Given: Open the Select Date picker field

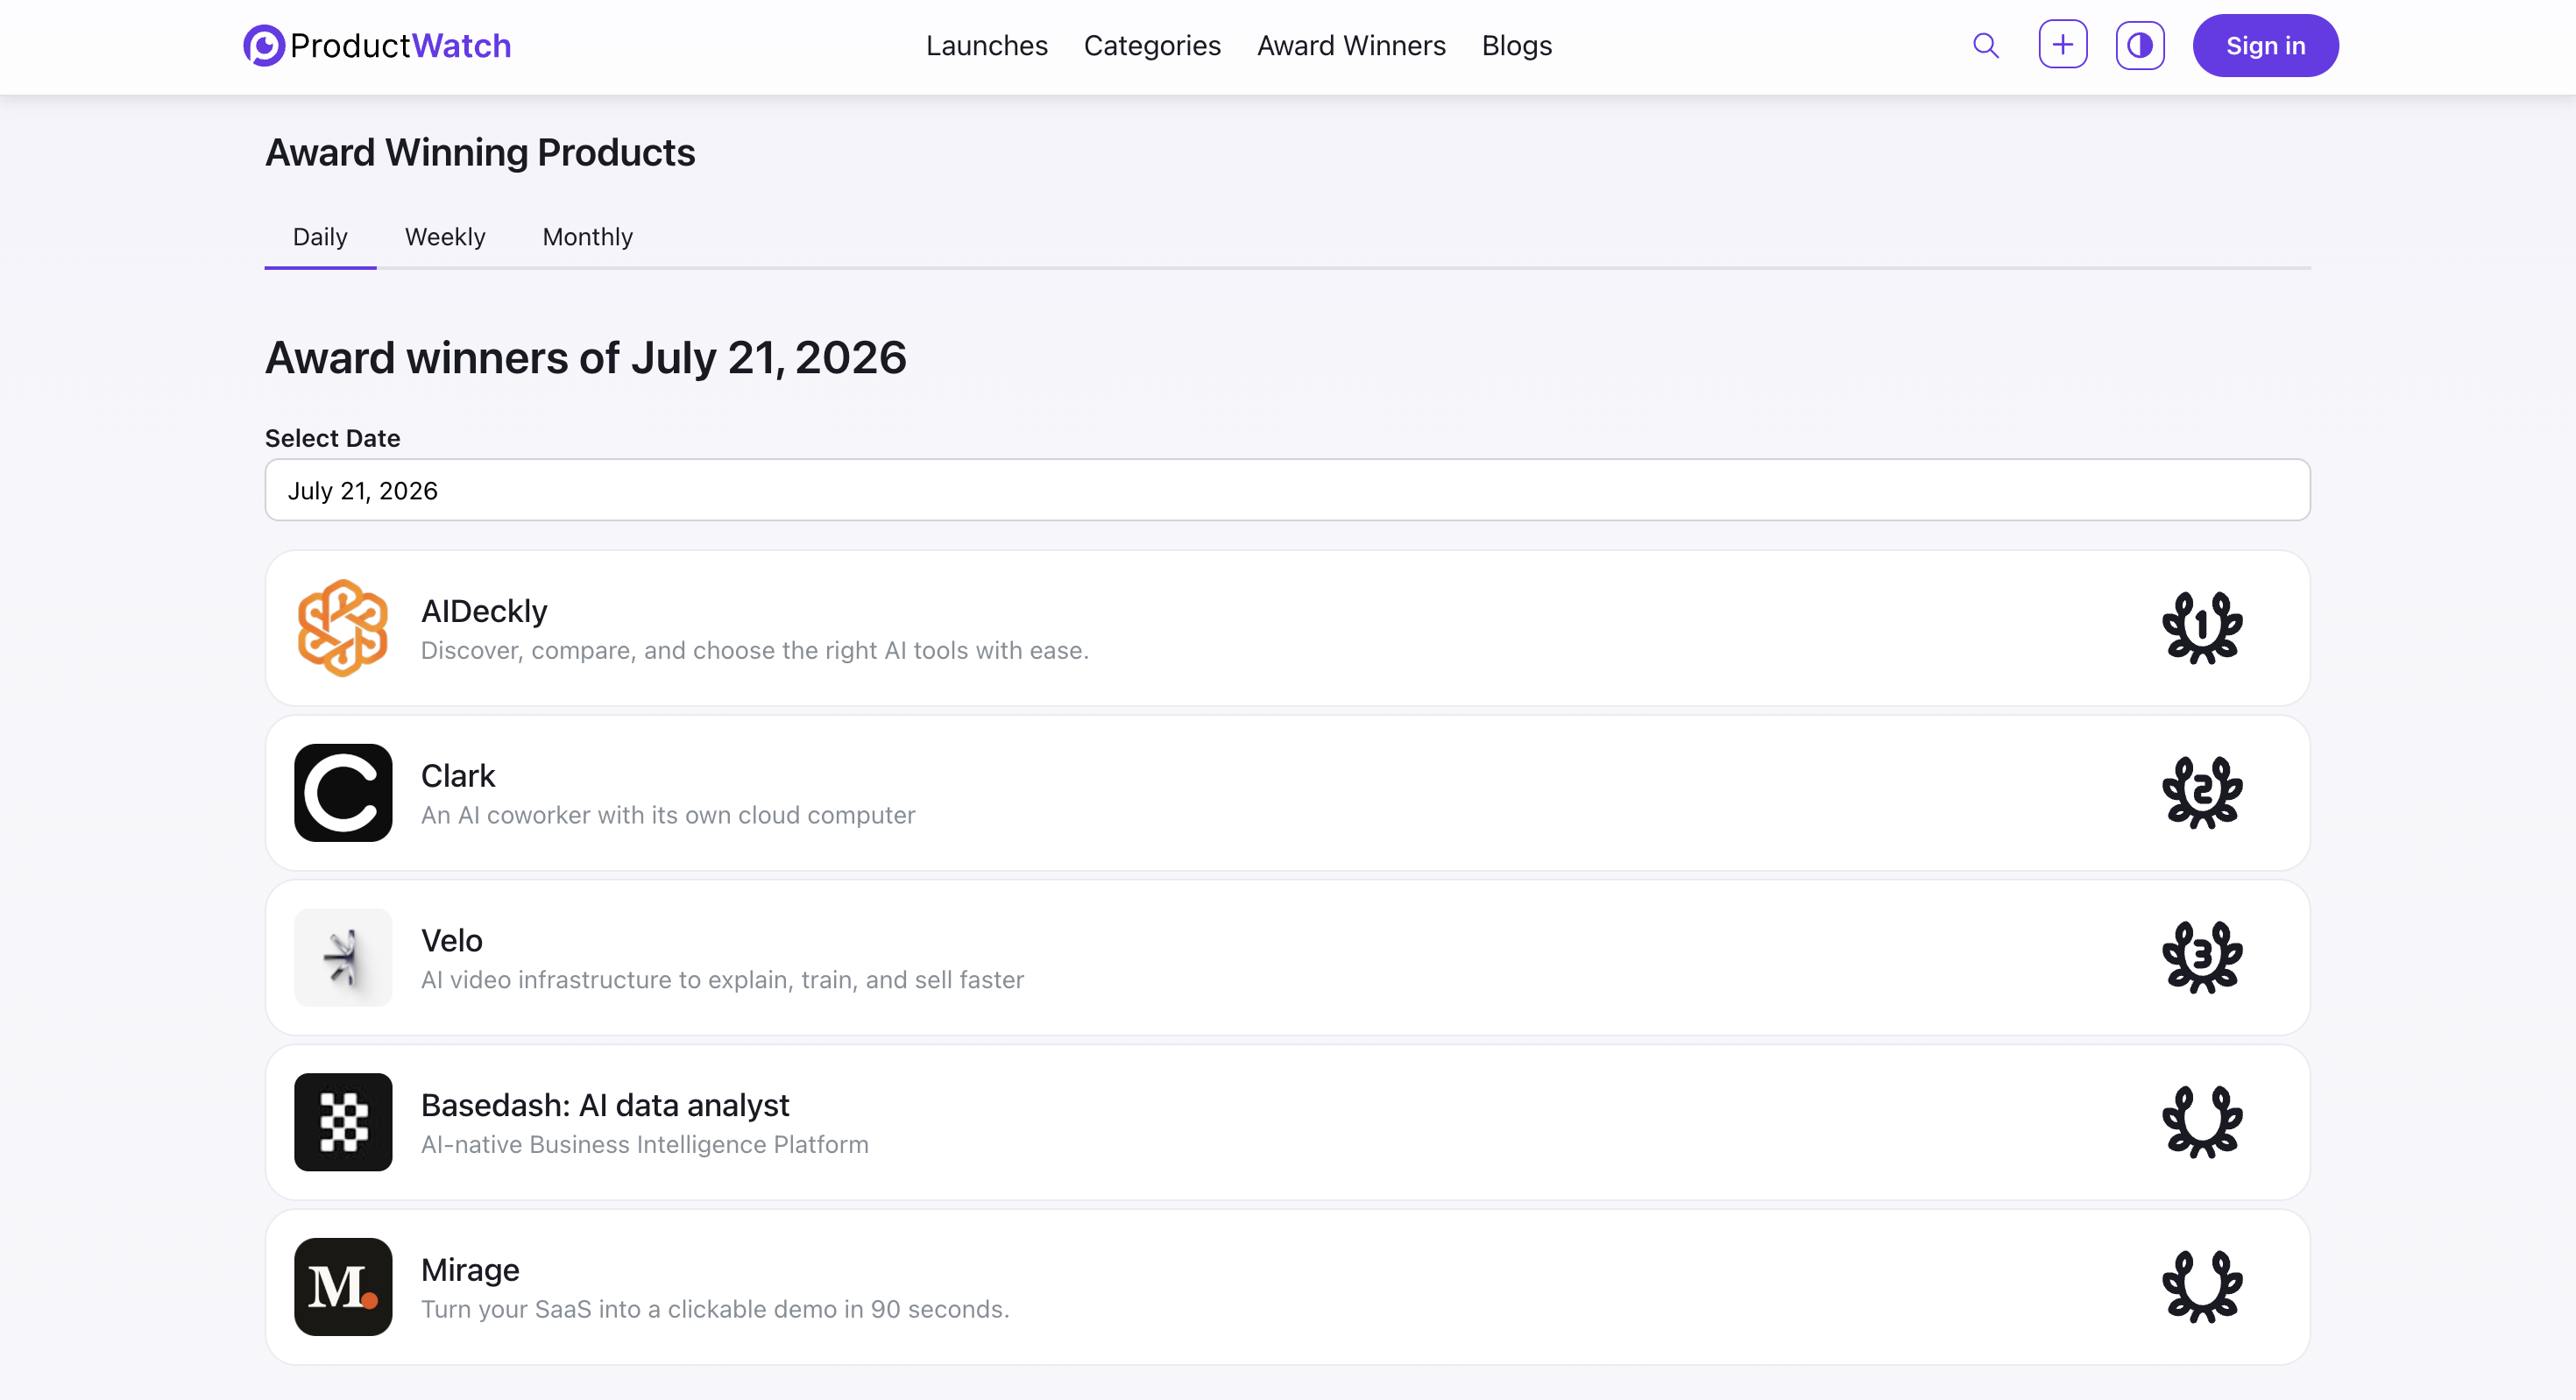Looking at the screenshot, I should [x=1287, y=490].
